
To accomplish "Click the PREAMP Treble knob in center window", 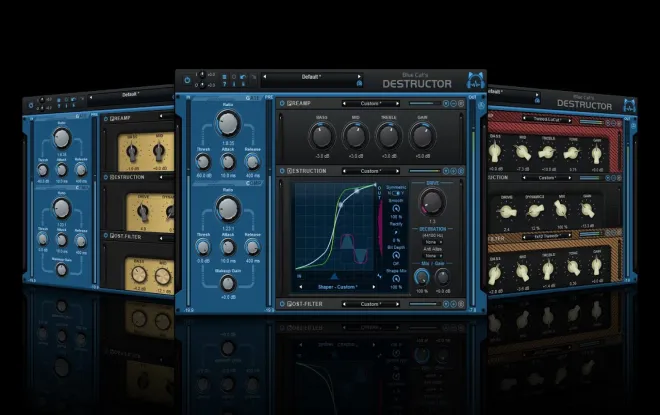I will point(389,136).
